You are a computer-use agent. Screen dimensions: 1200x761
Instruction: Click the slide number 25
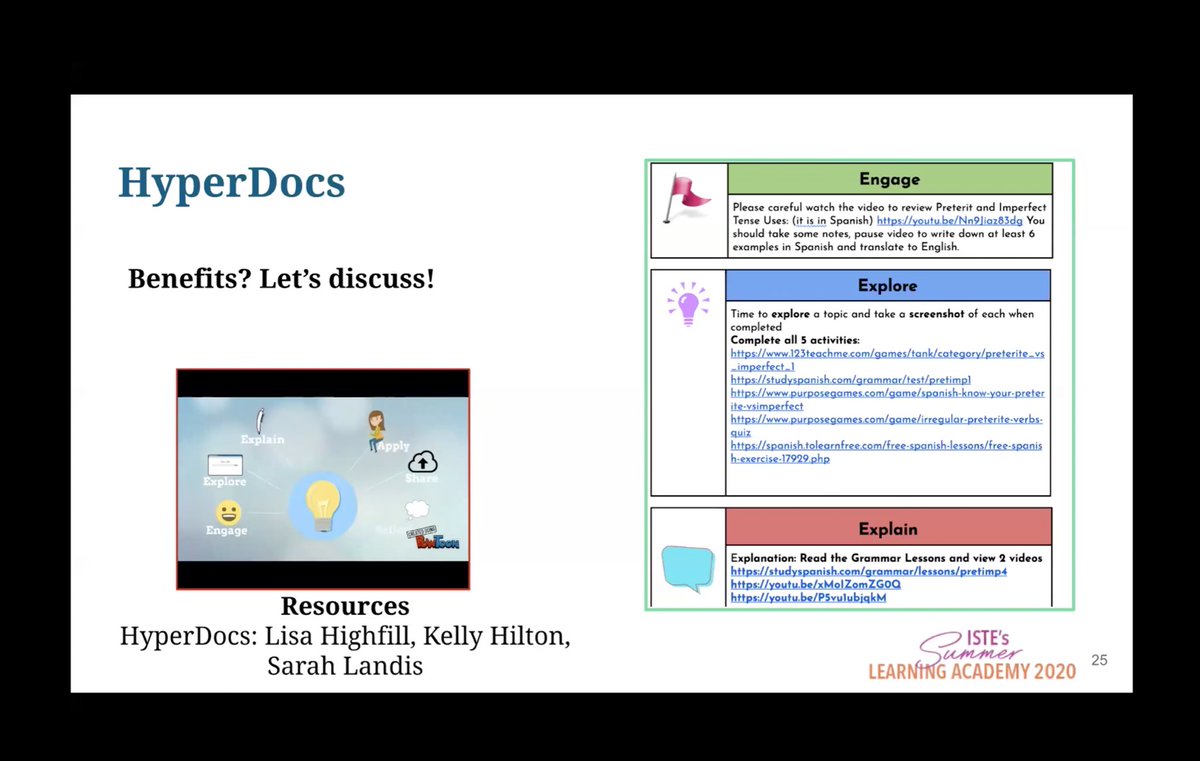1099,660
